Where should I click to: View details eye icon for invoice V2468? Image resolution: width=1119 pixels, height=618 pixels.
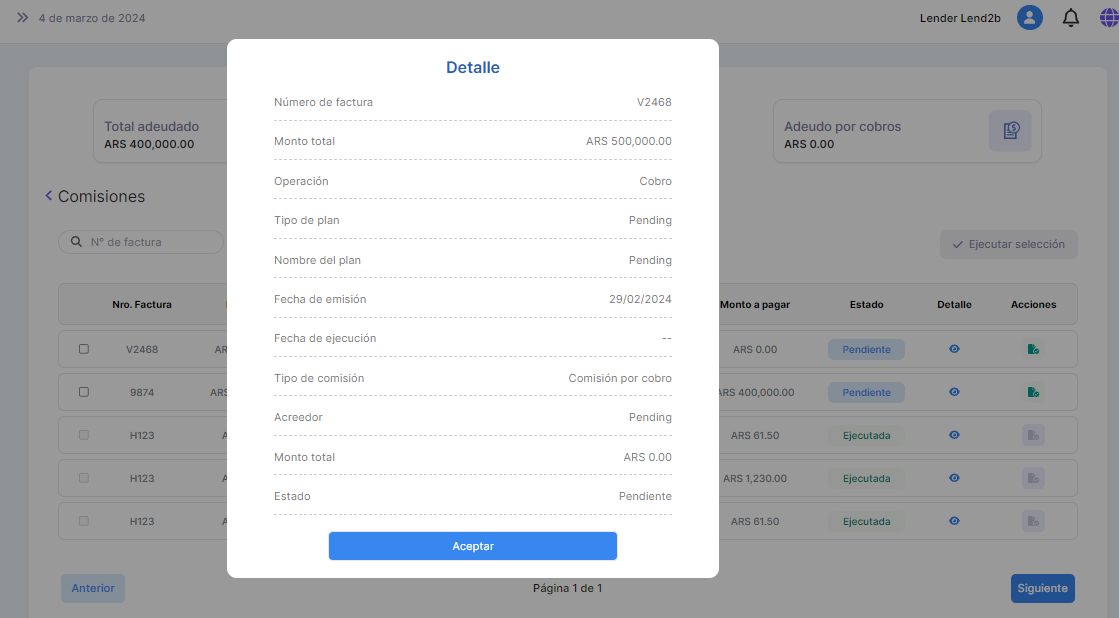point(954,349)
